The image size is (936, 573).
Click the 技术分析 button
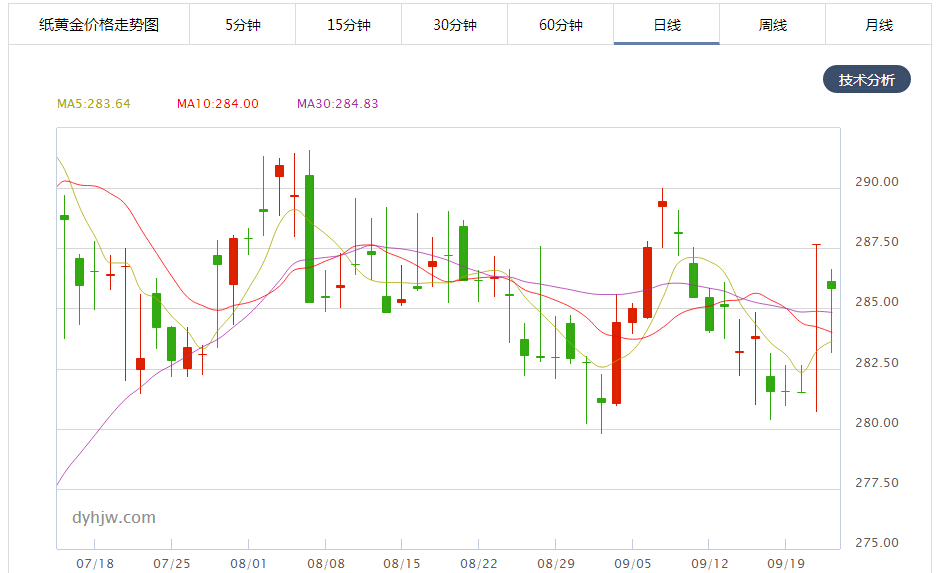pyautogui.click(x=867, y=79)
